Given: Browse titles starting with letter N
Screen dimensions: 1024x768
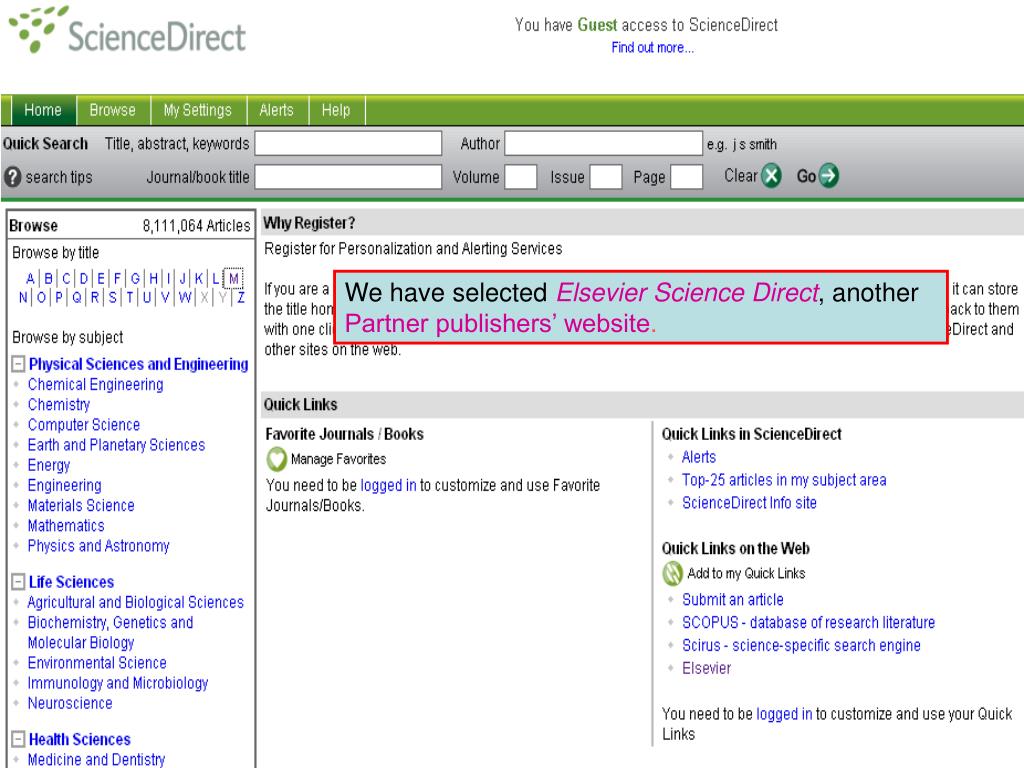Looking at the screenshot, I should tap(24, 298).
